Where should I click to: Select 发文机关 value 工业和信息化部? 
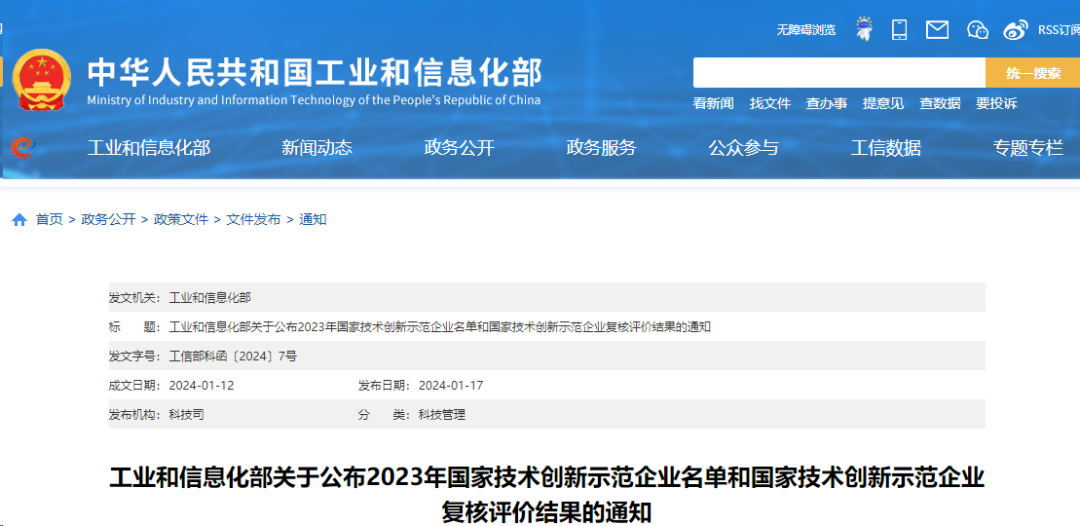click(x=210, y=298)
